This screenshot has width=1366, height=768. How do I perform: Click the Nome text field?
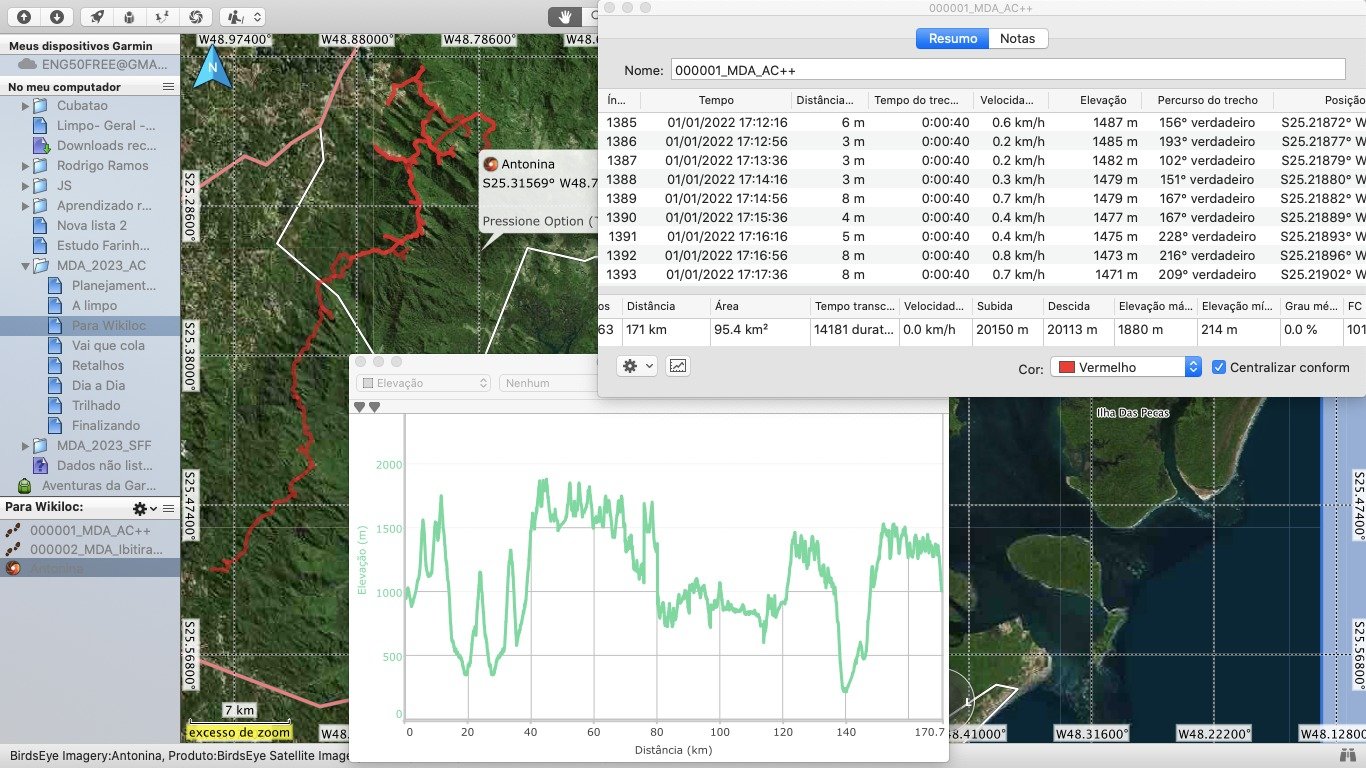pos(1007,70)
